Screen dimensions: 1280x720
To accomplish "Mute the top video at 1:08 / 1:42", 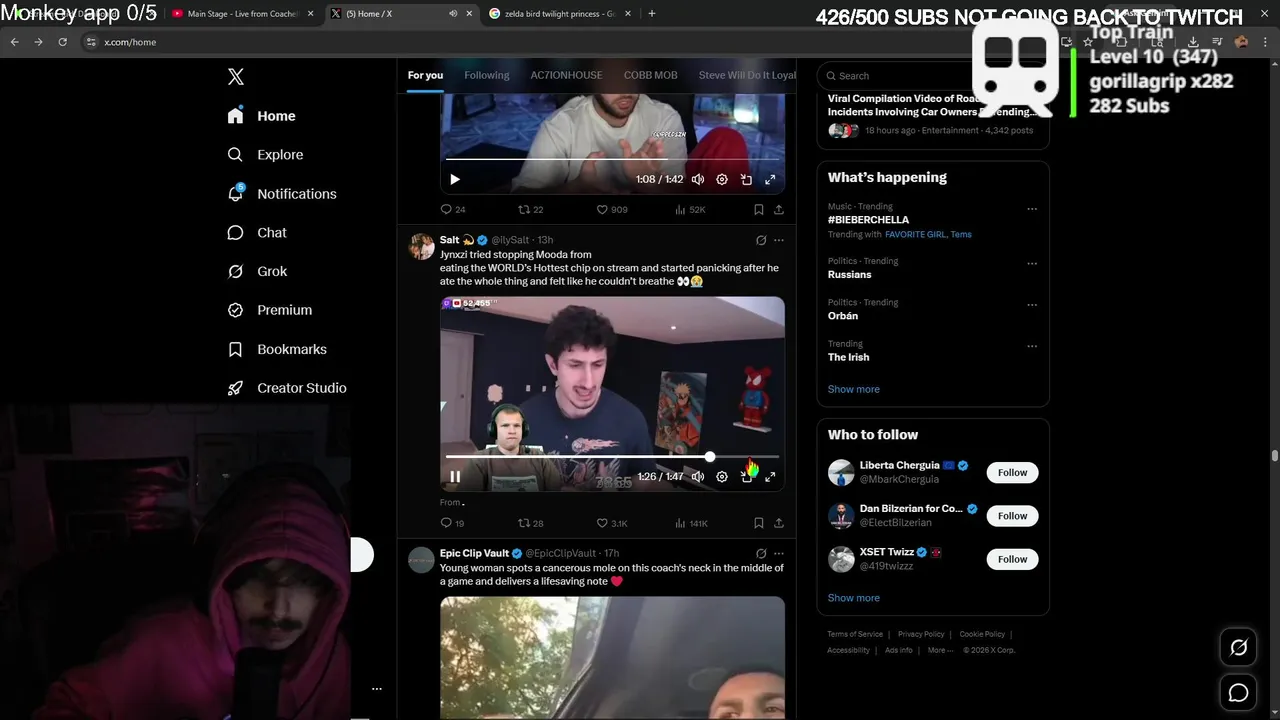I will pyautogui.click(x=698, y=180).
